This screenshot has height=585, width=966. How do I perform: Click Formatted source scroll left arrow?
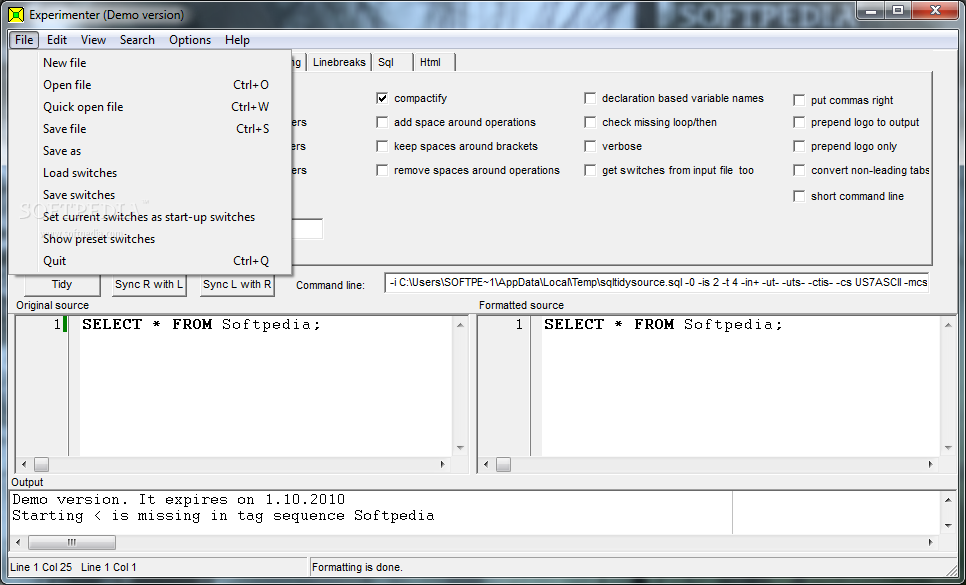coord(486,464)
